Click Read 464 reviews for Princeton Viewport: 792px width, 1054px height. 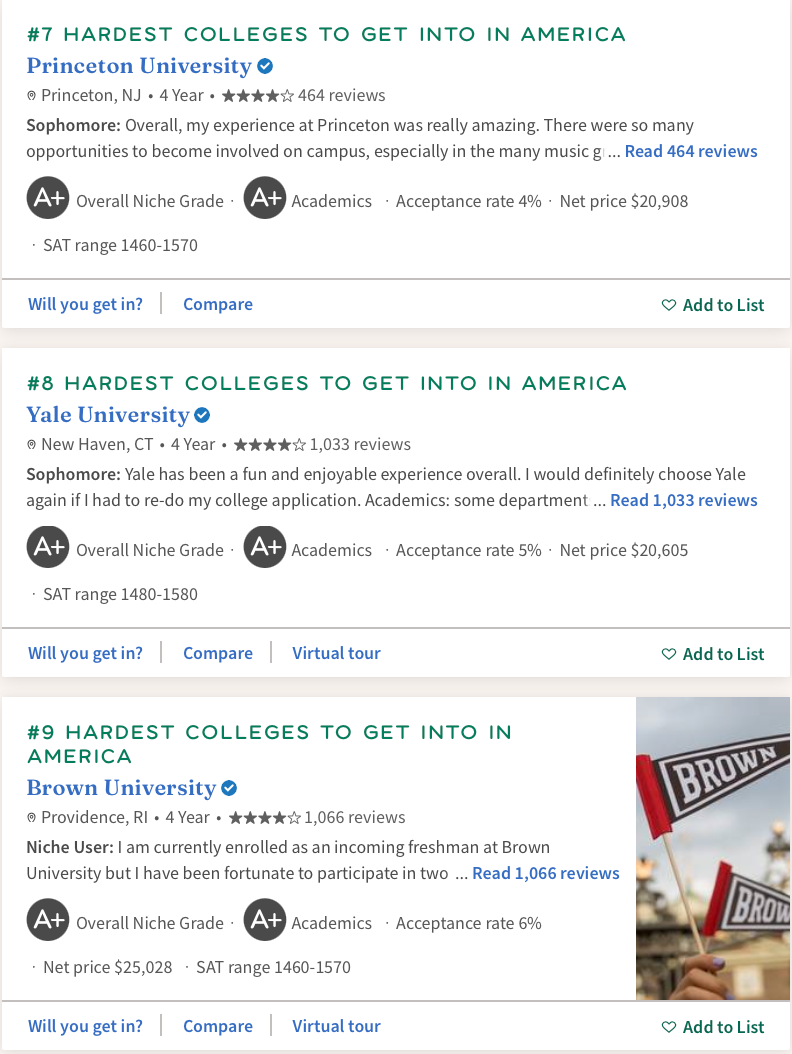pos(691,151)
